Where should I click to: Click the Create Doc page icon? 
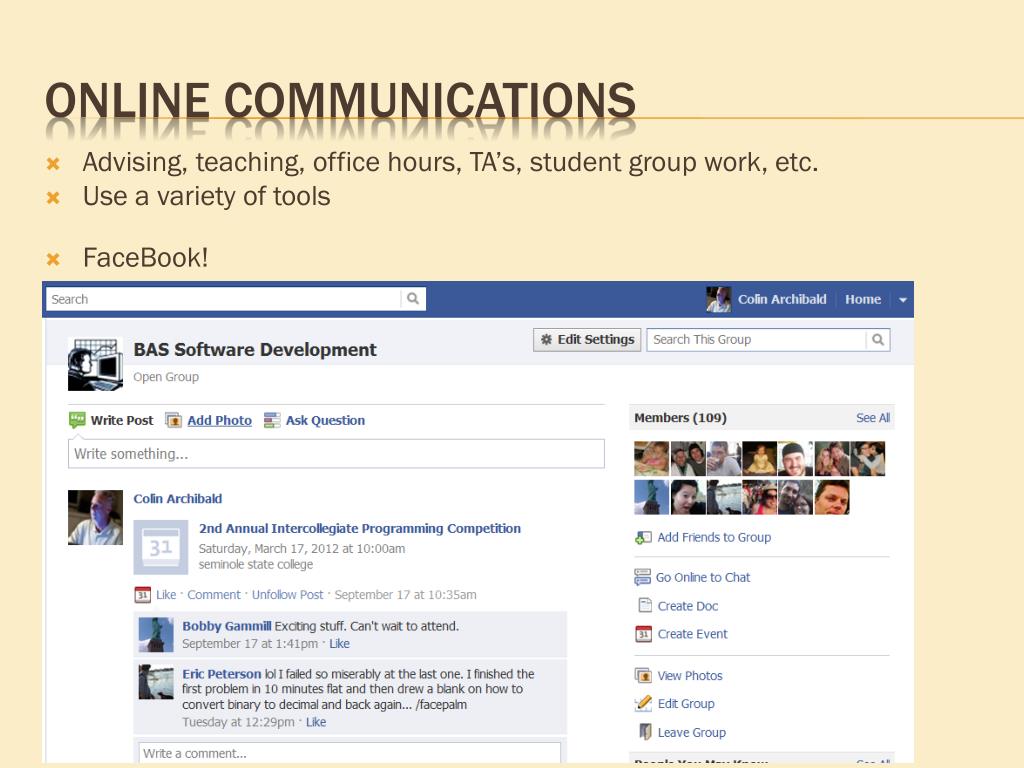coord(645,605)
